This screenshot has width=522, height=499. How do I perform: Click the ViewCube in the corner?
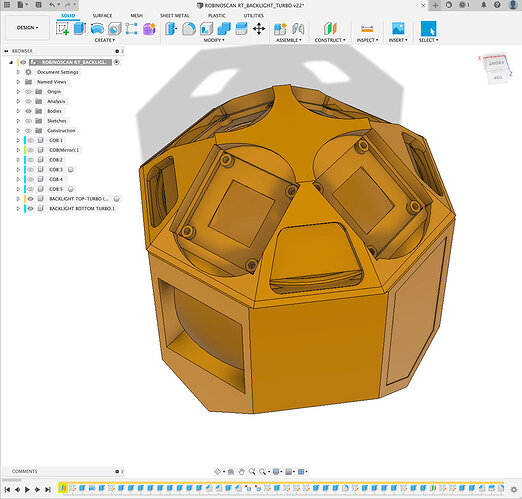coord(496,69)
